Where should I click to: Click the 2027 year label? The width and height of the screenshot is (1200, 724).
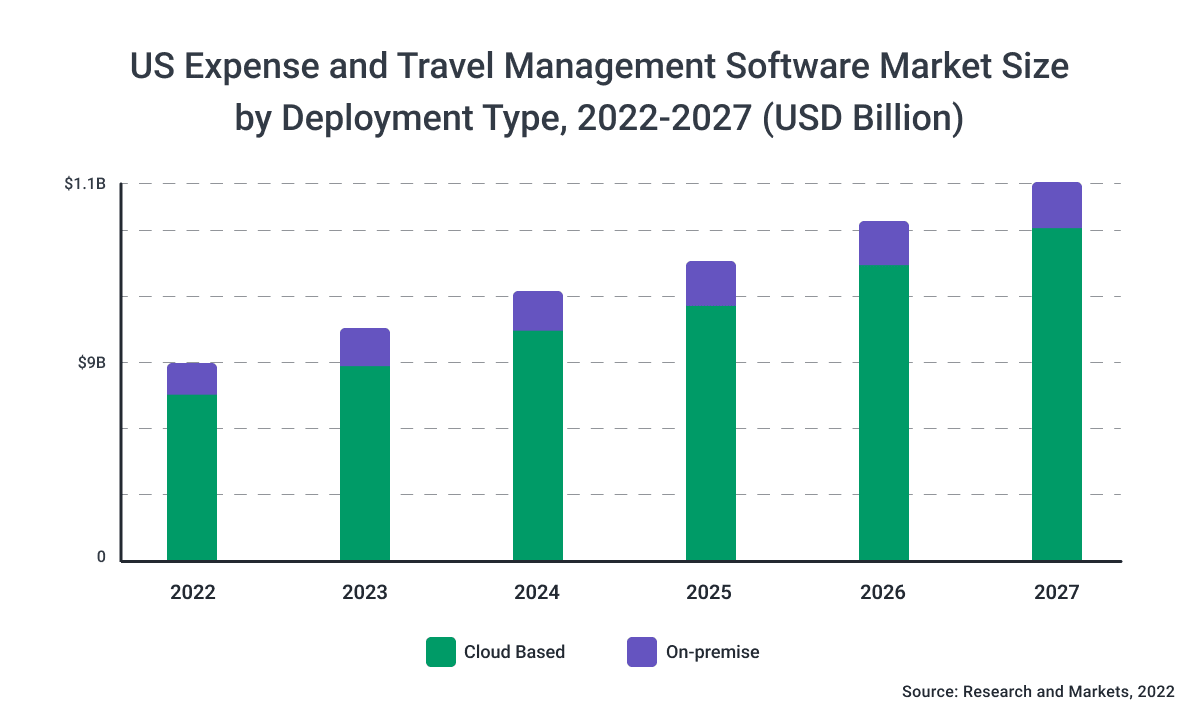tap(1057, 592)
